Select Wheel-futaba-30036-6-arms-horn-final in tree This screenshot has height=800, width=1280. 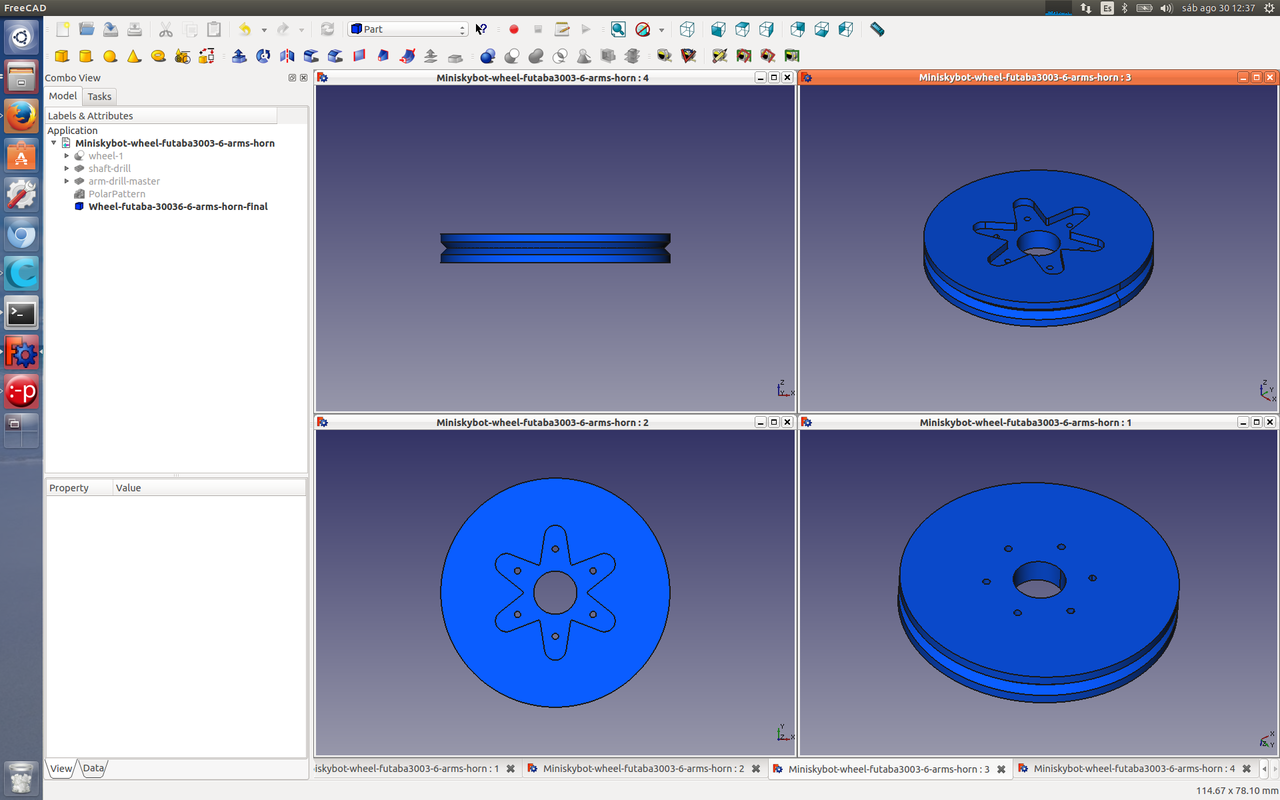[177, 207]
